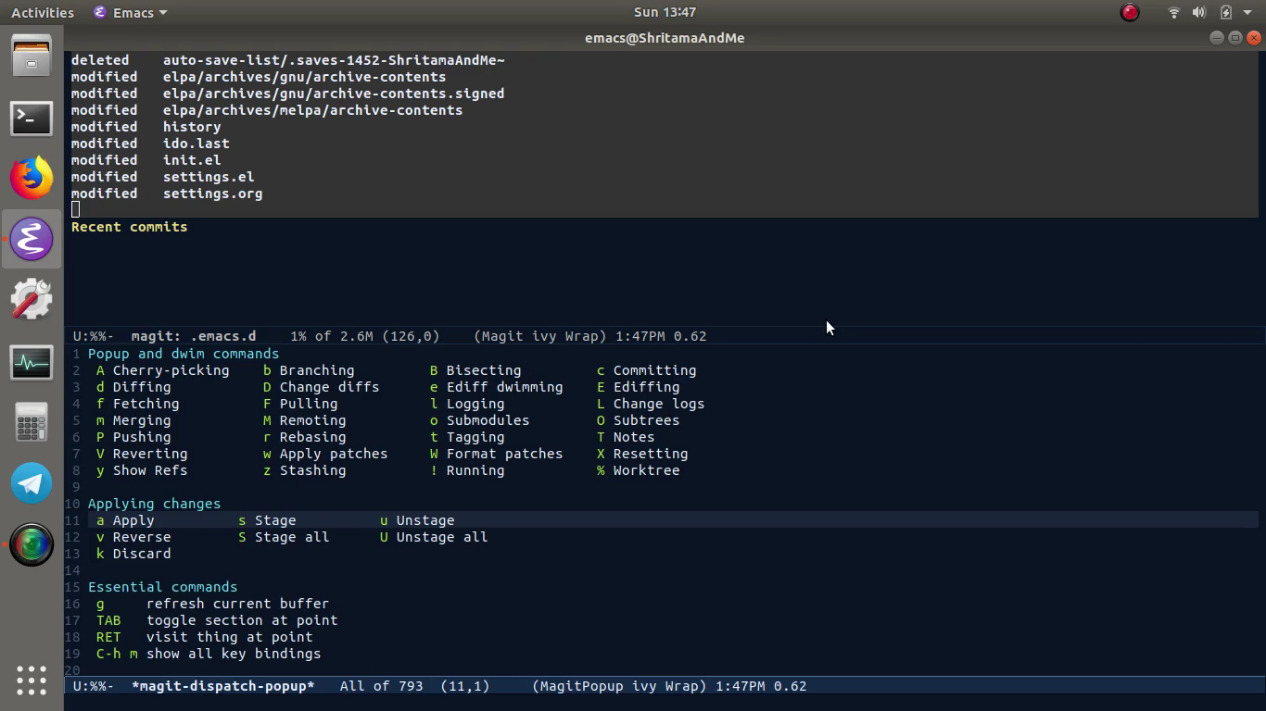Image resolution: width=1266 pixels, height=711 pixels.
Task: Click Recent commits section heading
Action: (129, 227)
